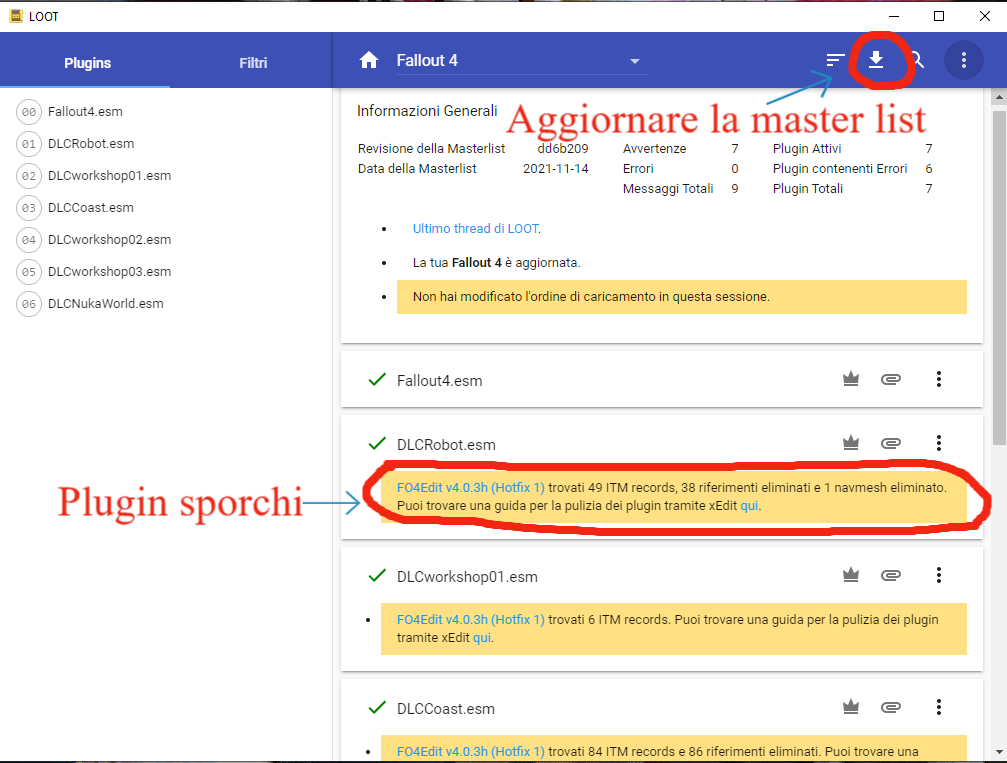Open three-dot menu for DLCCoast.esm card

click(x=939, y=707)
